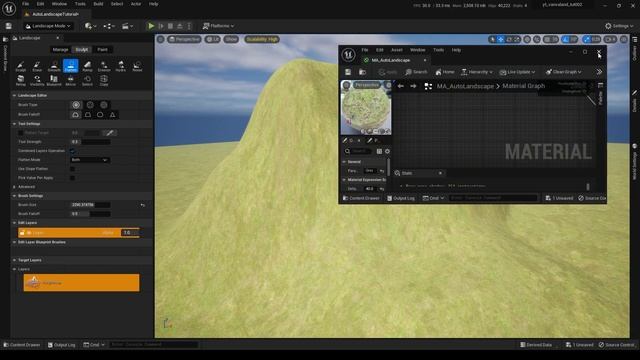Collapse the Brush Settings section

(14, 196)
